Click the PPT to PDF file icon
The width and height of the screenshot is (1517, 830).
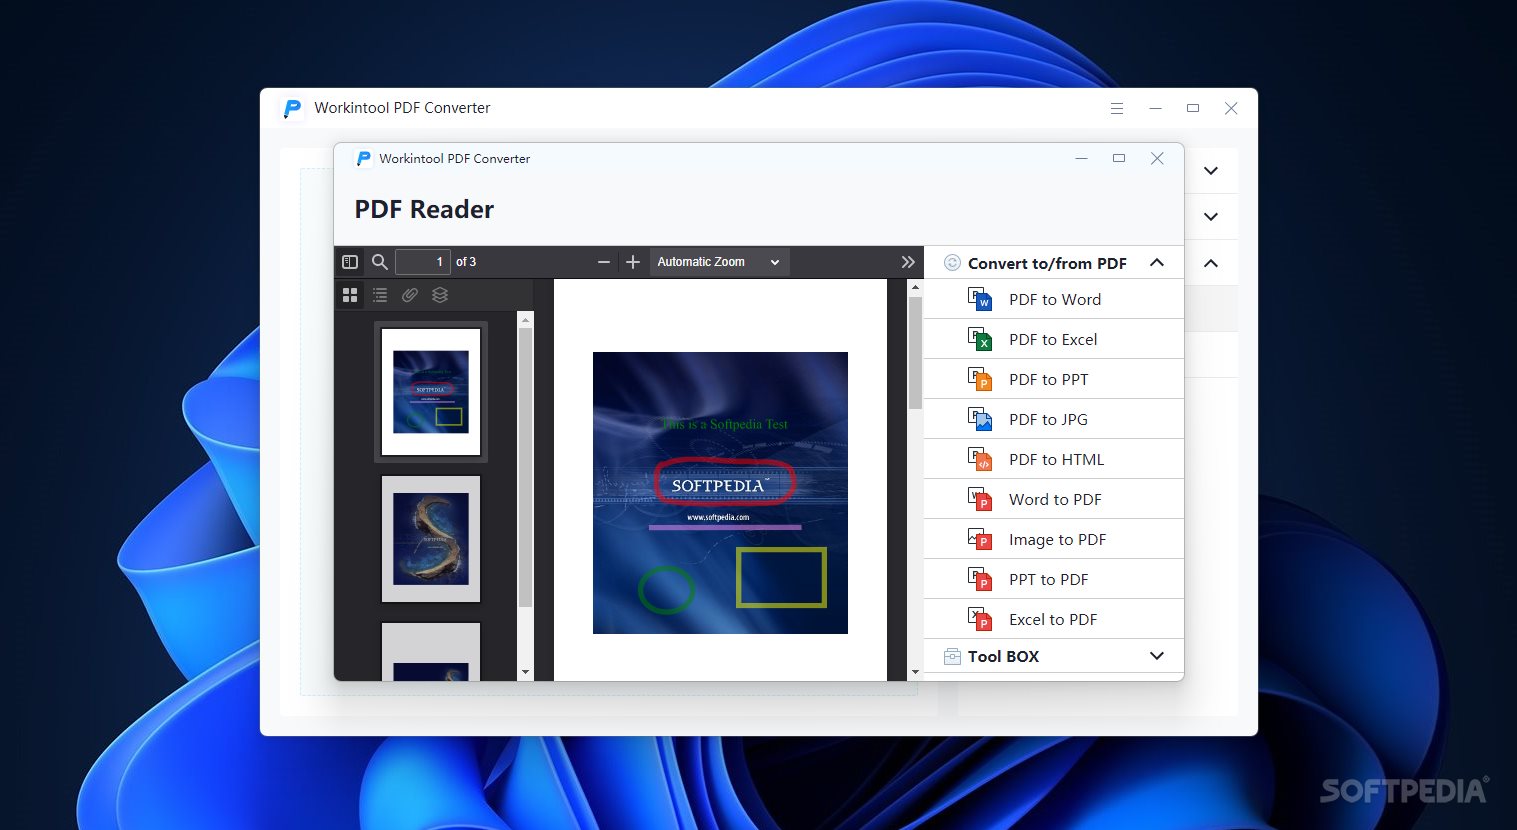pyautogui.click(x=980, y=579)
